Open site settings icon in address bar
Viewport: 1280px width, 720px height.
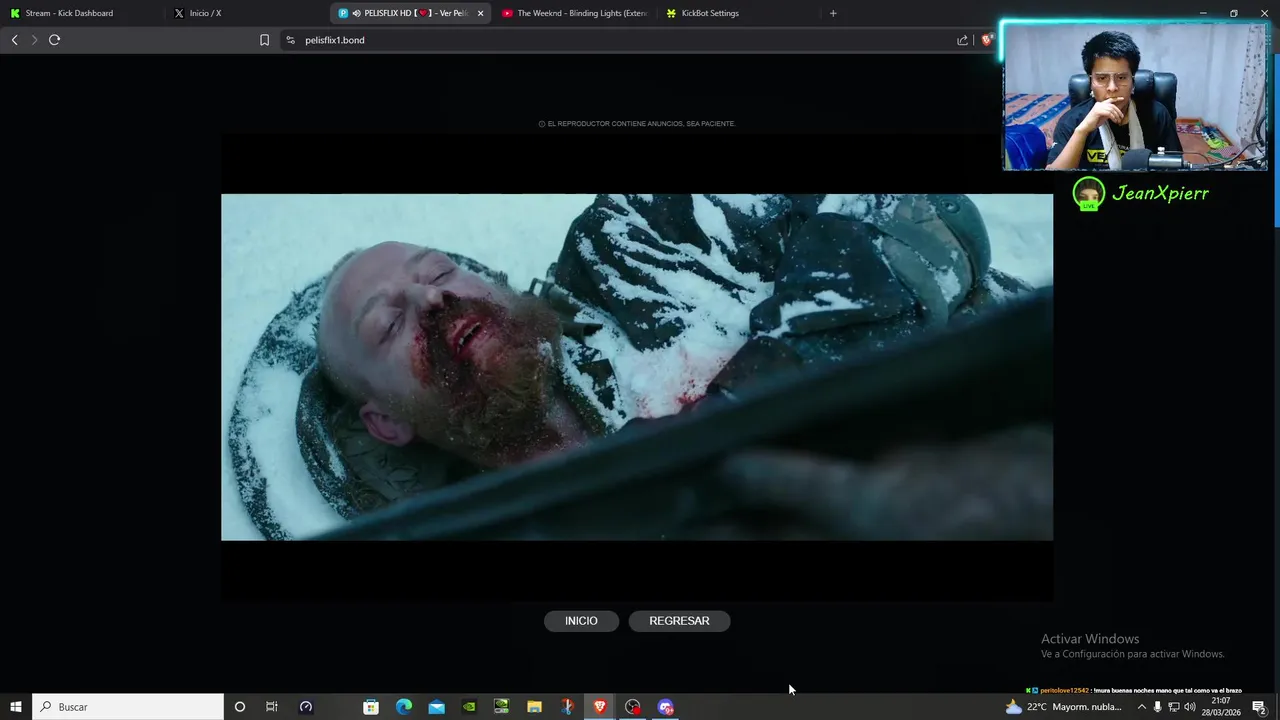tap(290, 40)
